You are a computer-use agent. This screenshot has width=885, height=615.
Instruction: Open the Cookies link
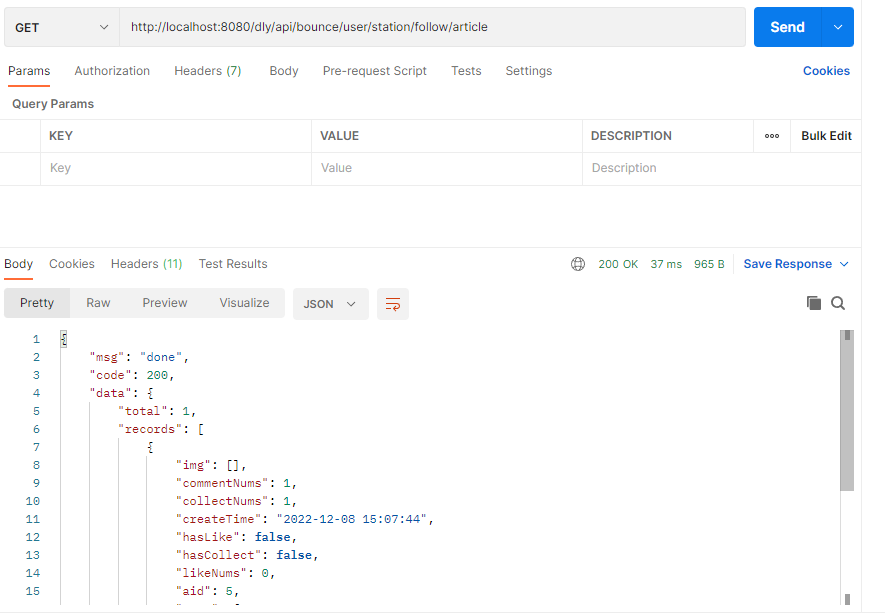[826, 71]
